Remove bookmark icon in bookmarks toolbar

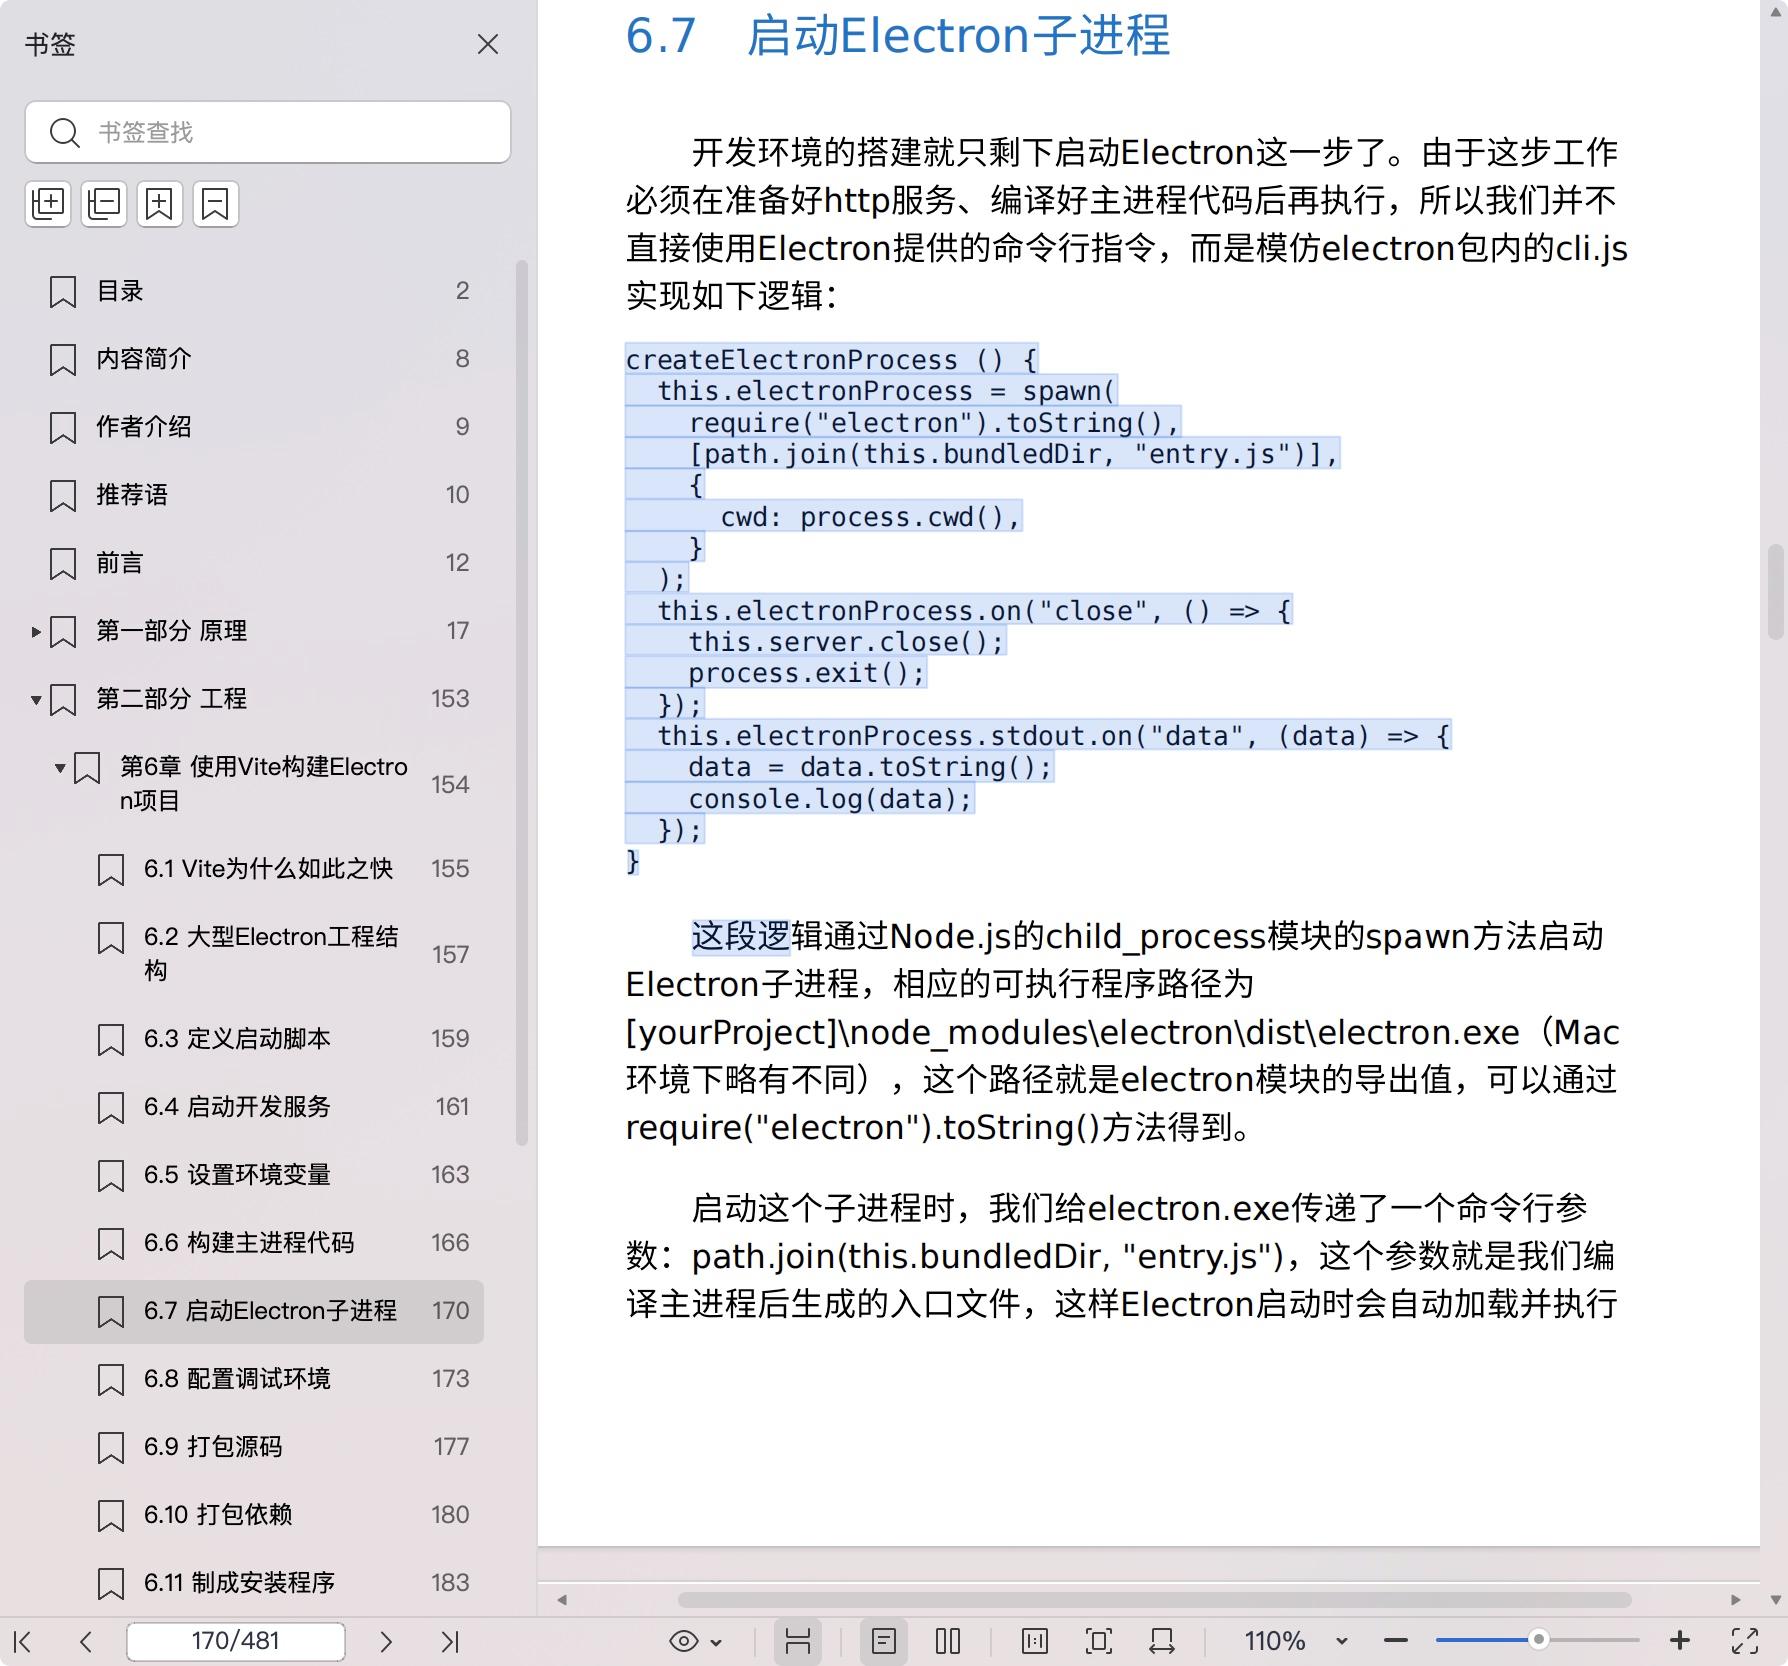pyautogui.click(x=216, y=204)
